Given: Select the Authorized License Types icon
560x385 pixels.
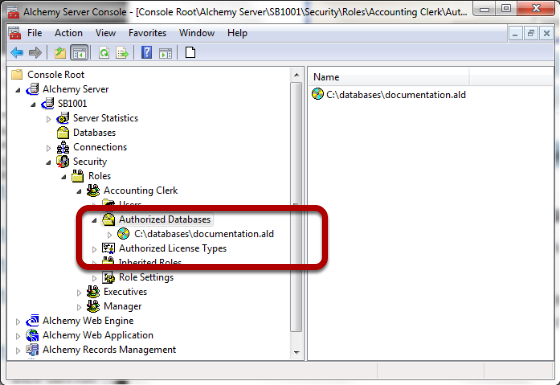Looking at the screenshot, I should point(108,248).
